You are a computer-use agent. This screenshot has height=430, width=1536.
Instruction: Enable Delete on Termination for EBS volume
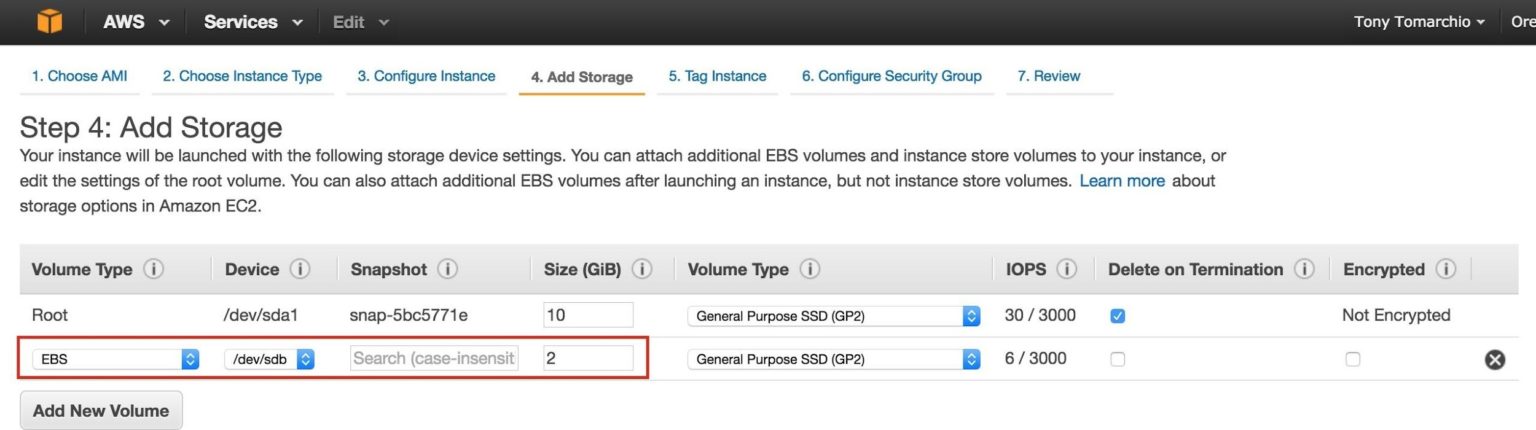pyautogui.click(x=1118, y=359)
